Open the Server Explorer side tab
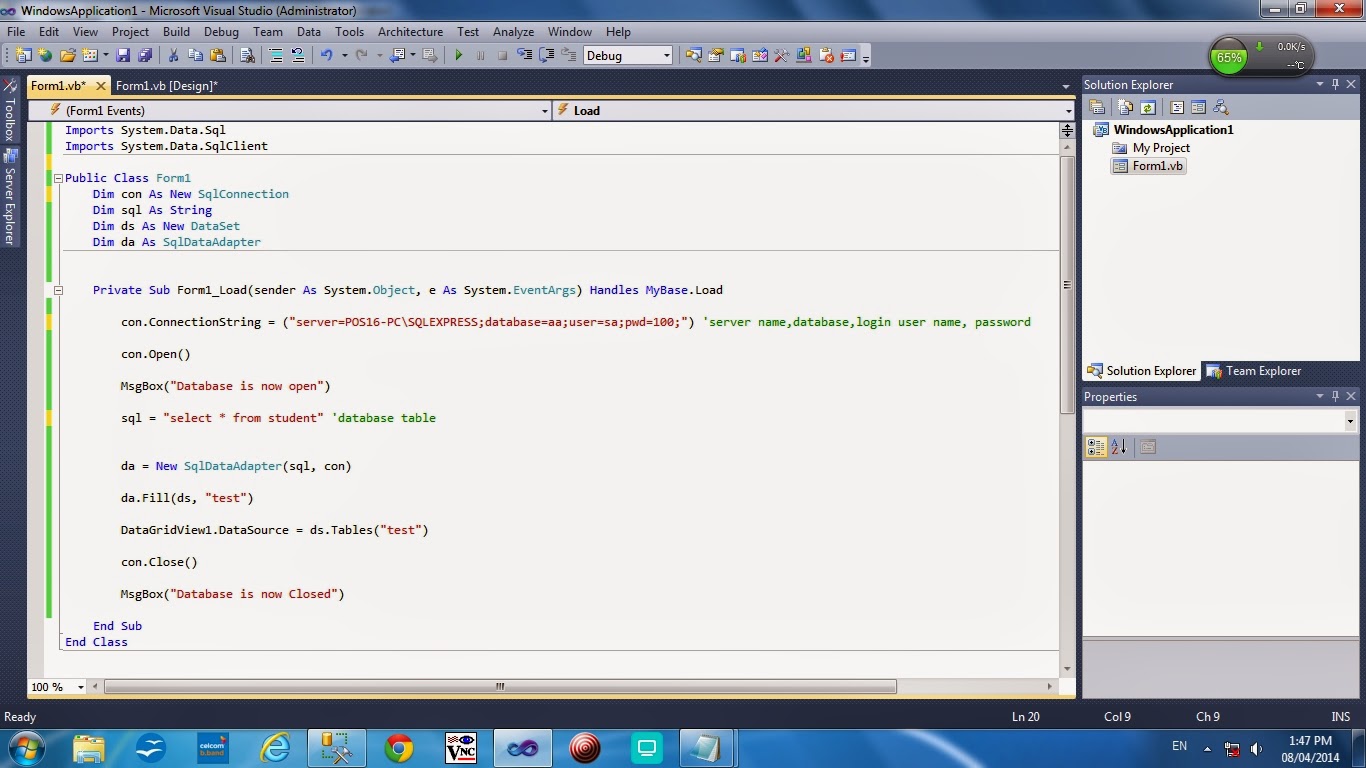Image resolution: width=1366 pixels, height=768 pixels. pos(10,197)
